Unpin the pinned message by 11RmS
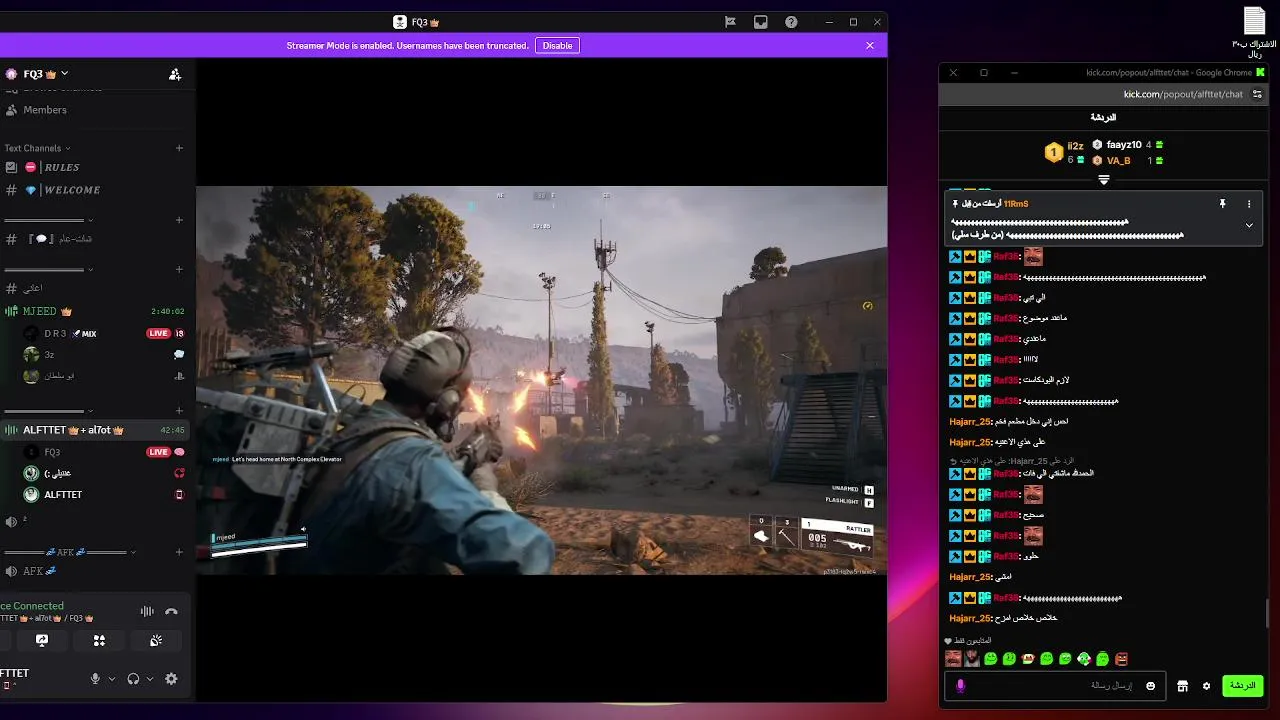The width and height of the screenshot is (1280, 720). 1222,204
